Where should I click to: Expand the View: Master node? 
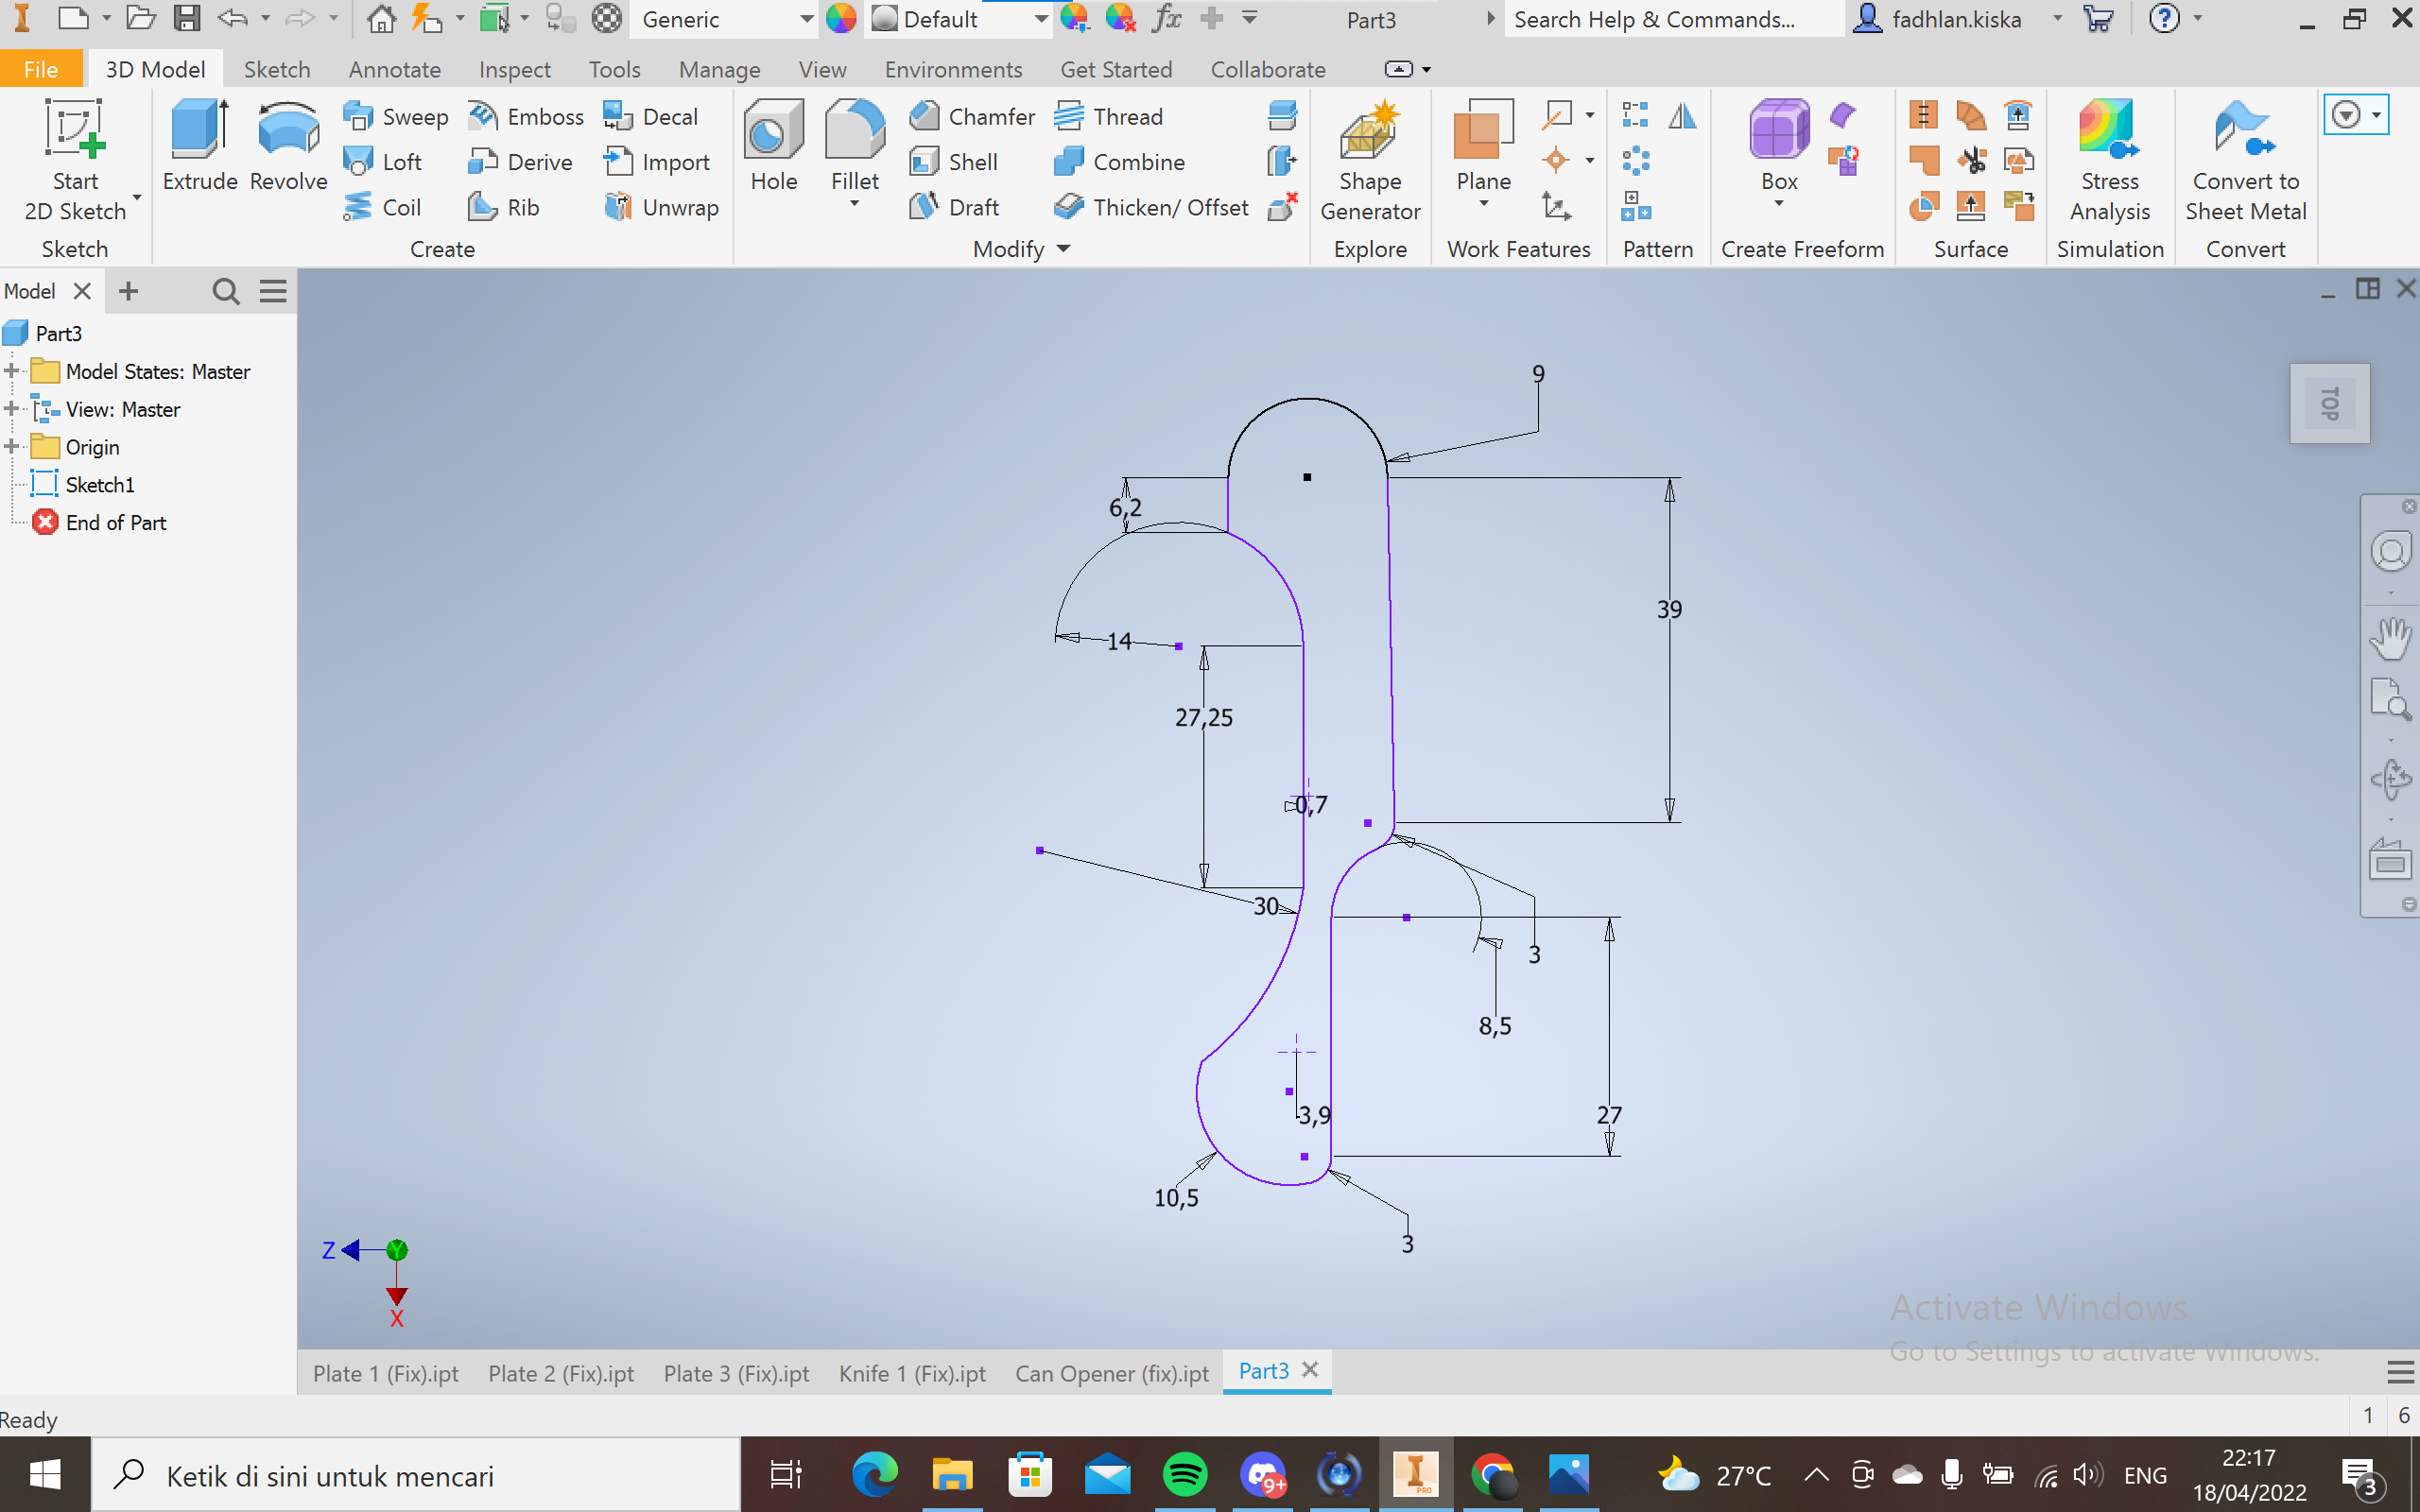point(12,409)
